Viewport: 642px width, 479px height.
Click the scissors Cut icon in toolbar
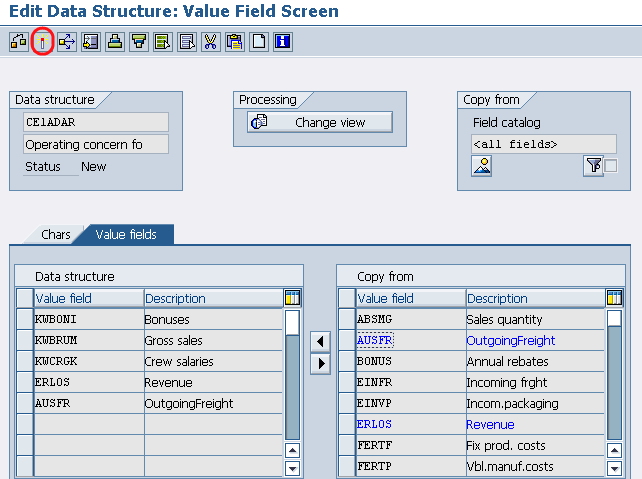[x=210, y=41]
